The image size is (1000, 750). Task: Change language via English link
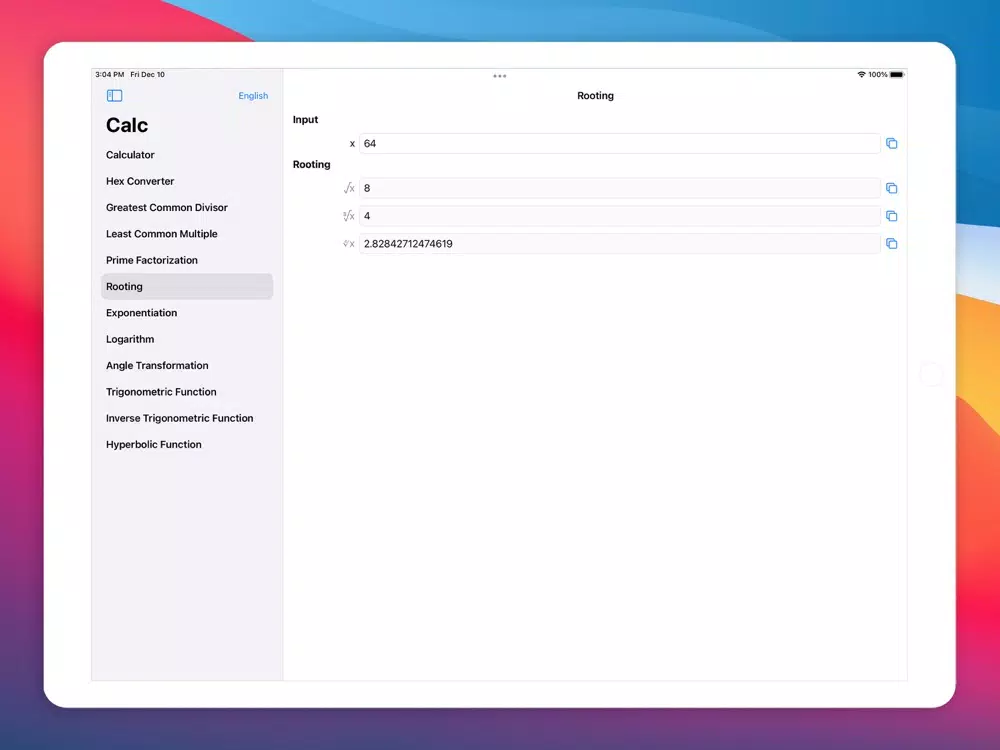coord(253,96)
